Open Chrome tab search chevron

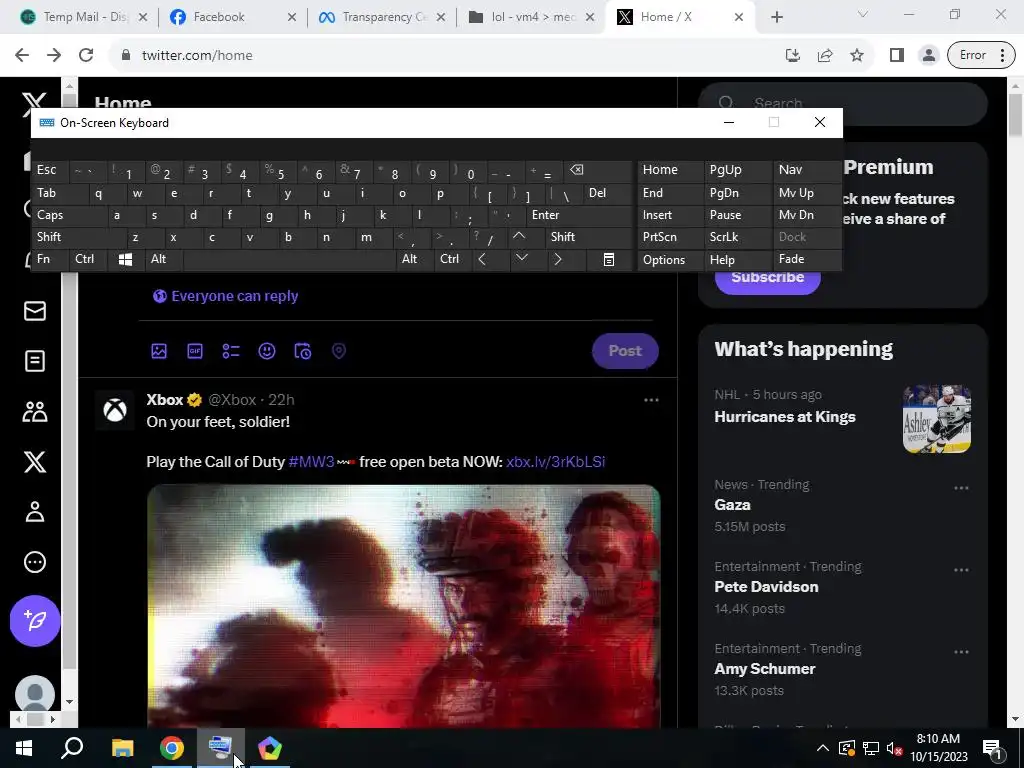tap(863, 14)
